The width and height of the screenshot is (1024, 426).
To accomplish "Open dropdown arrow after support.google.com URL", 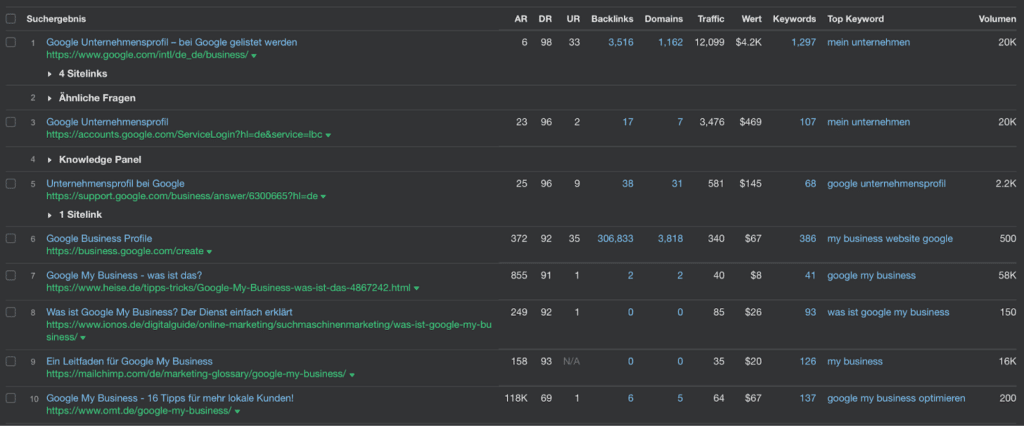I will [323, 197].
